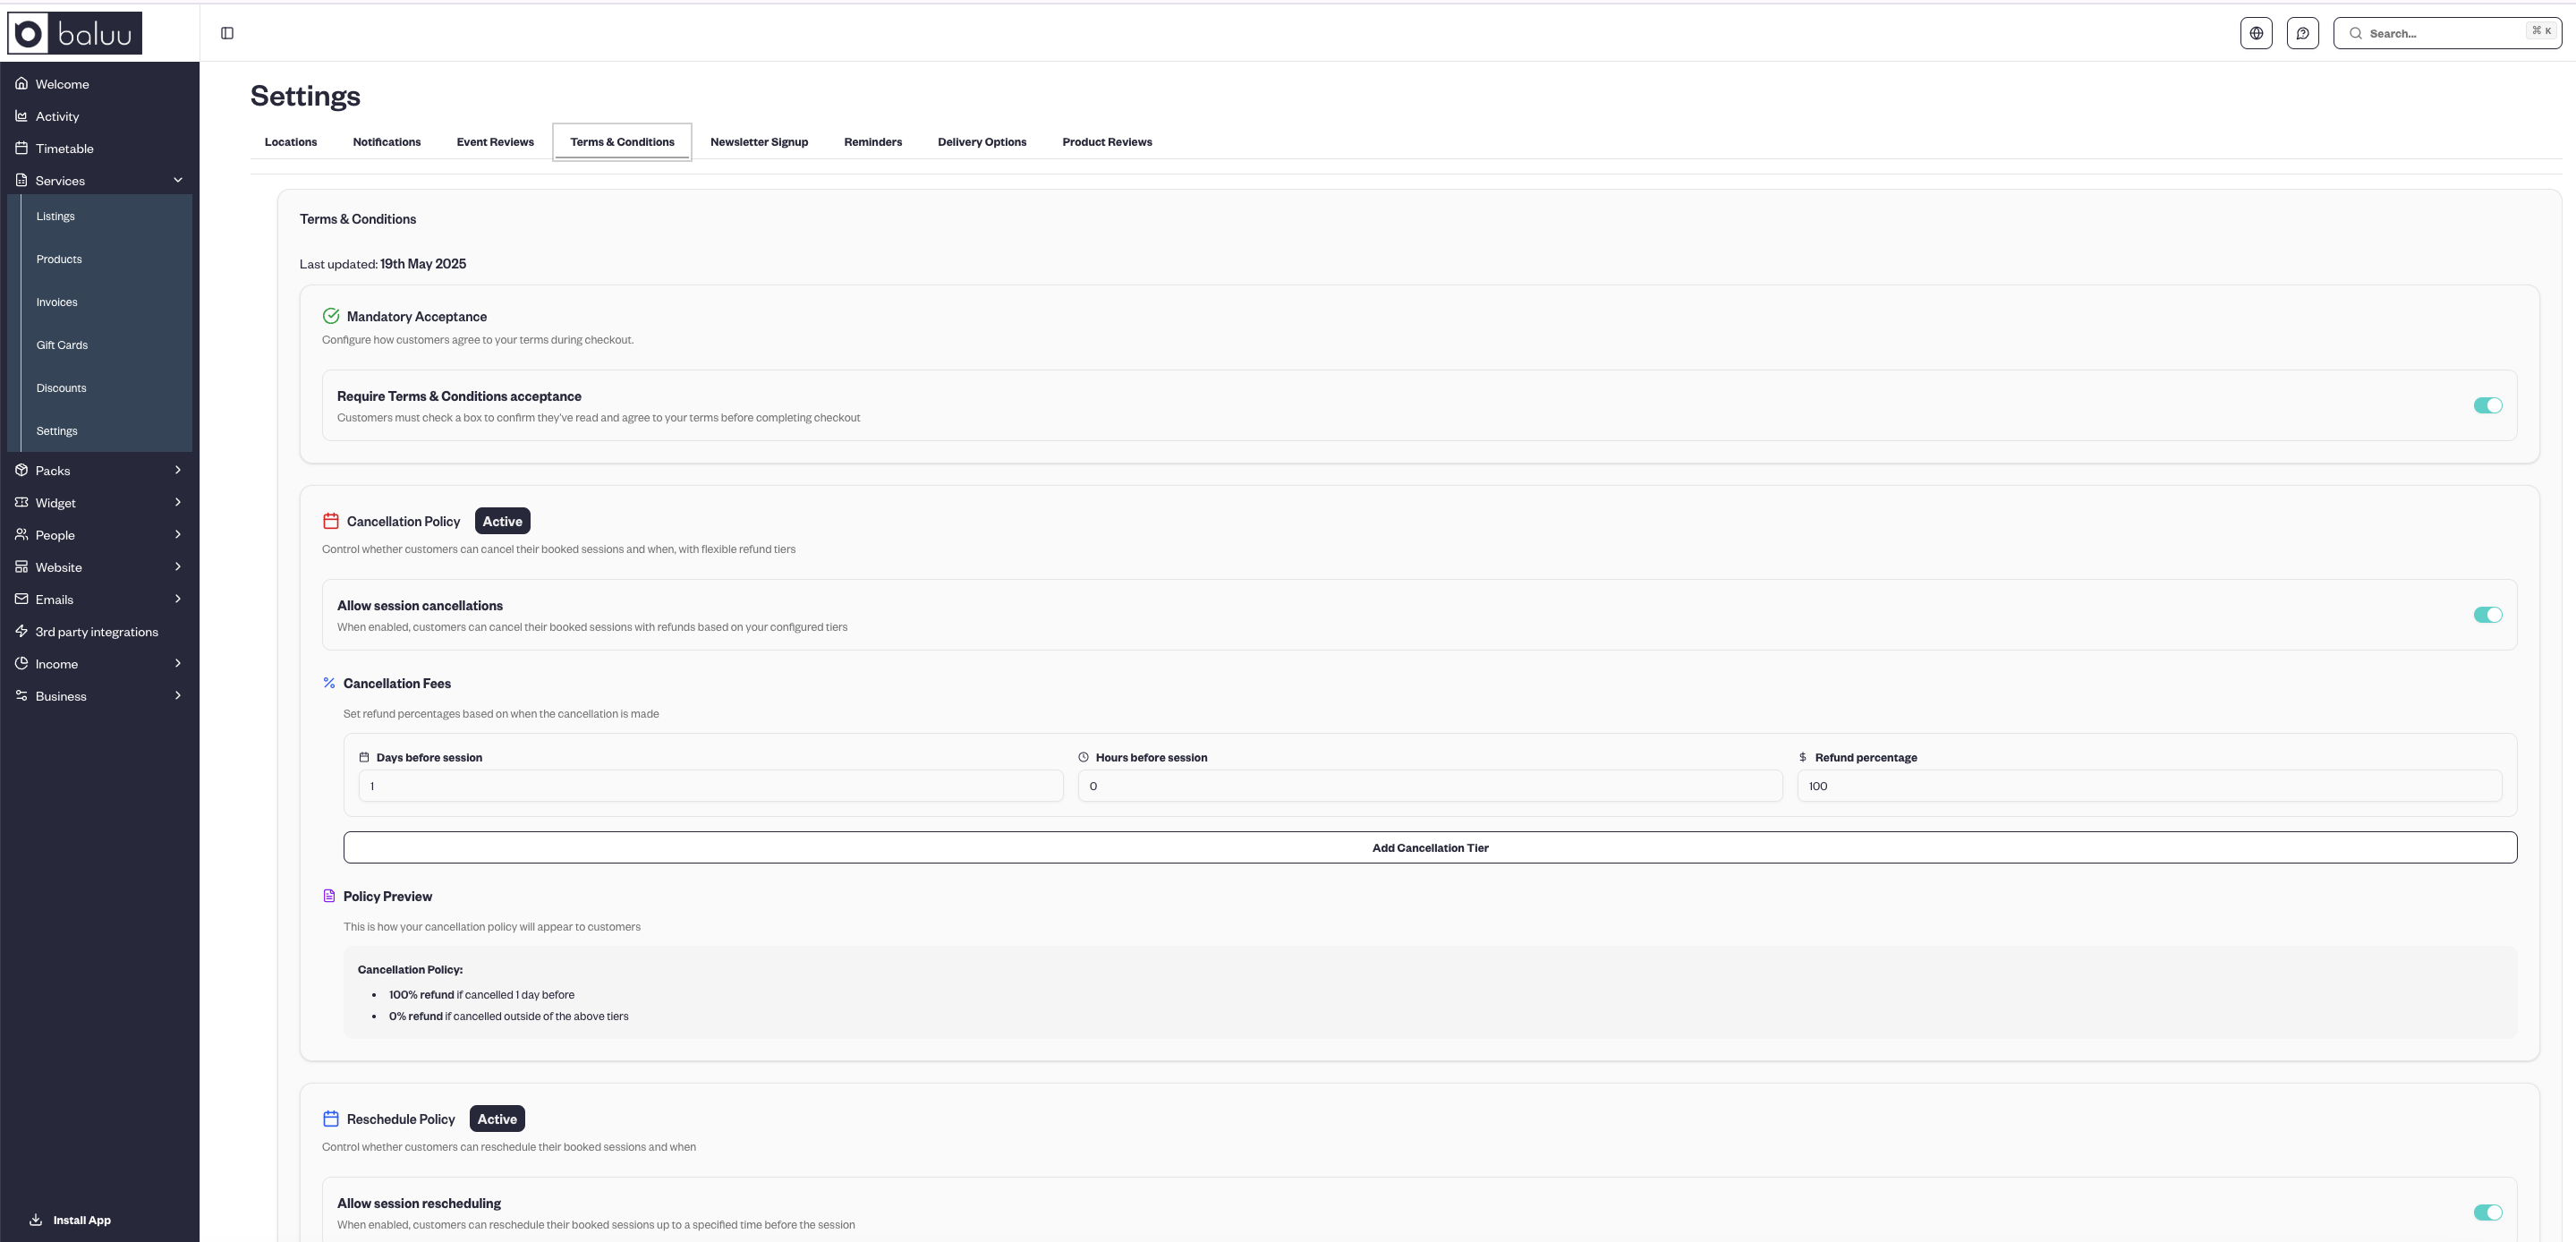The image size is (2576, 1242).
Task: Click the Refund percentage input field
Action: [2148, 786]
